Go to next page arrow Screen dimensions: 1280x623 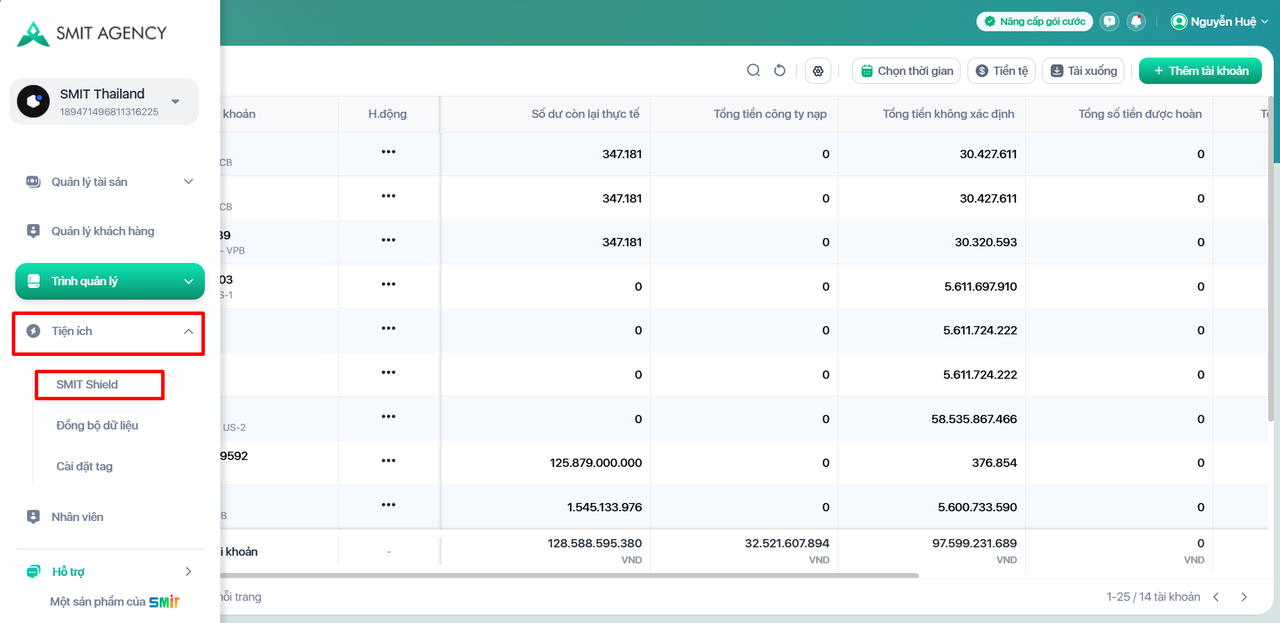(x=1244, y=597)
